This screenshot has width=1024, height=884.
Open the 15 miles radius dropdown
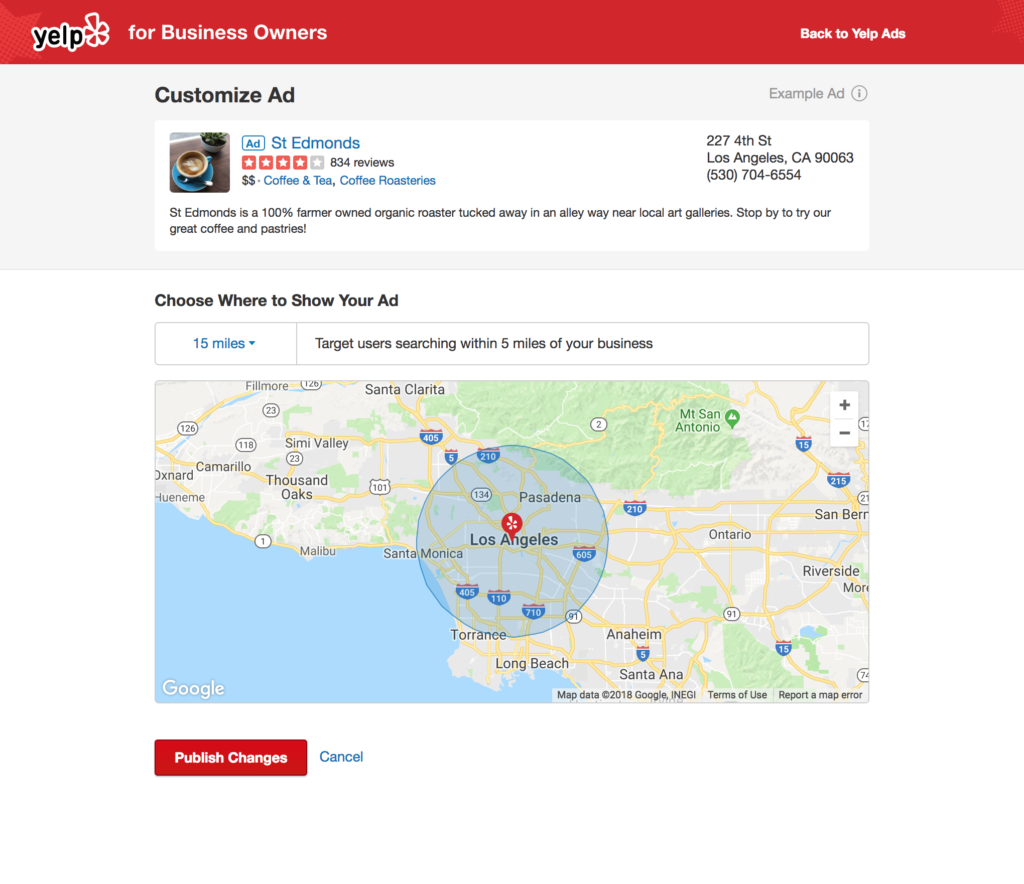[224, 343]
